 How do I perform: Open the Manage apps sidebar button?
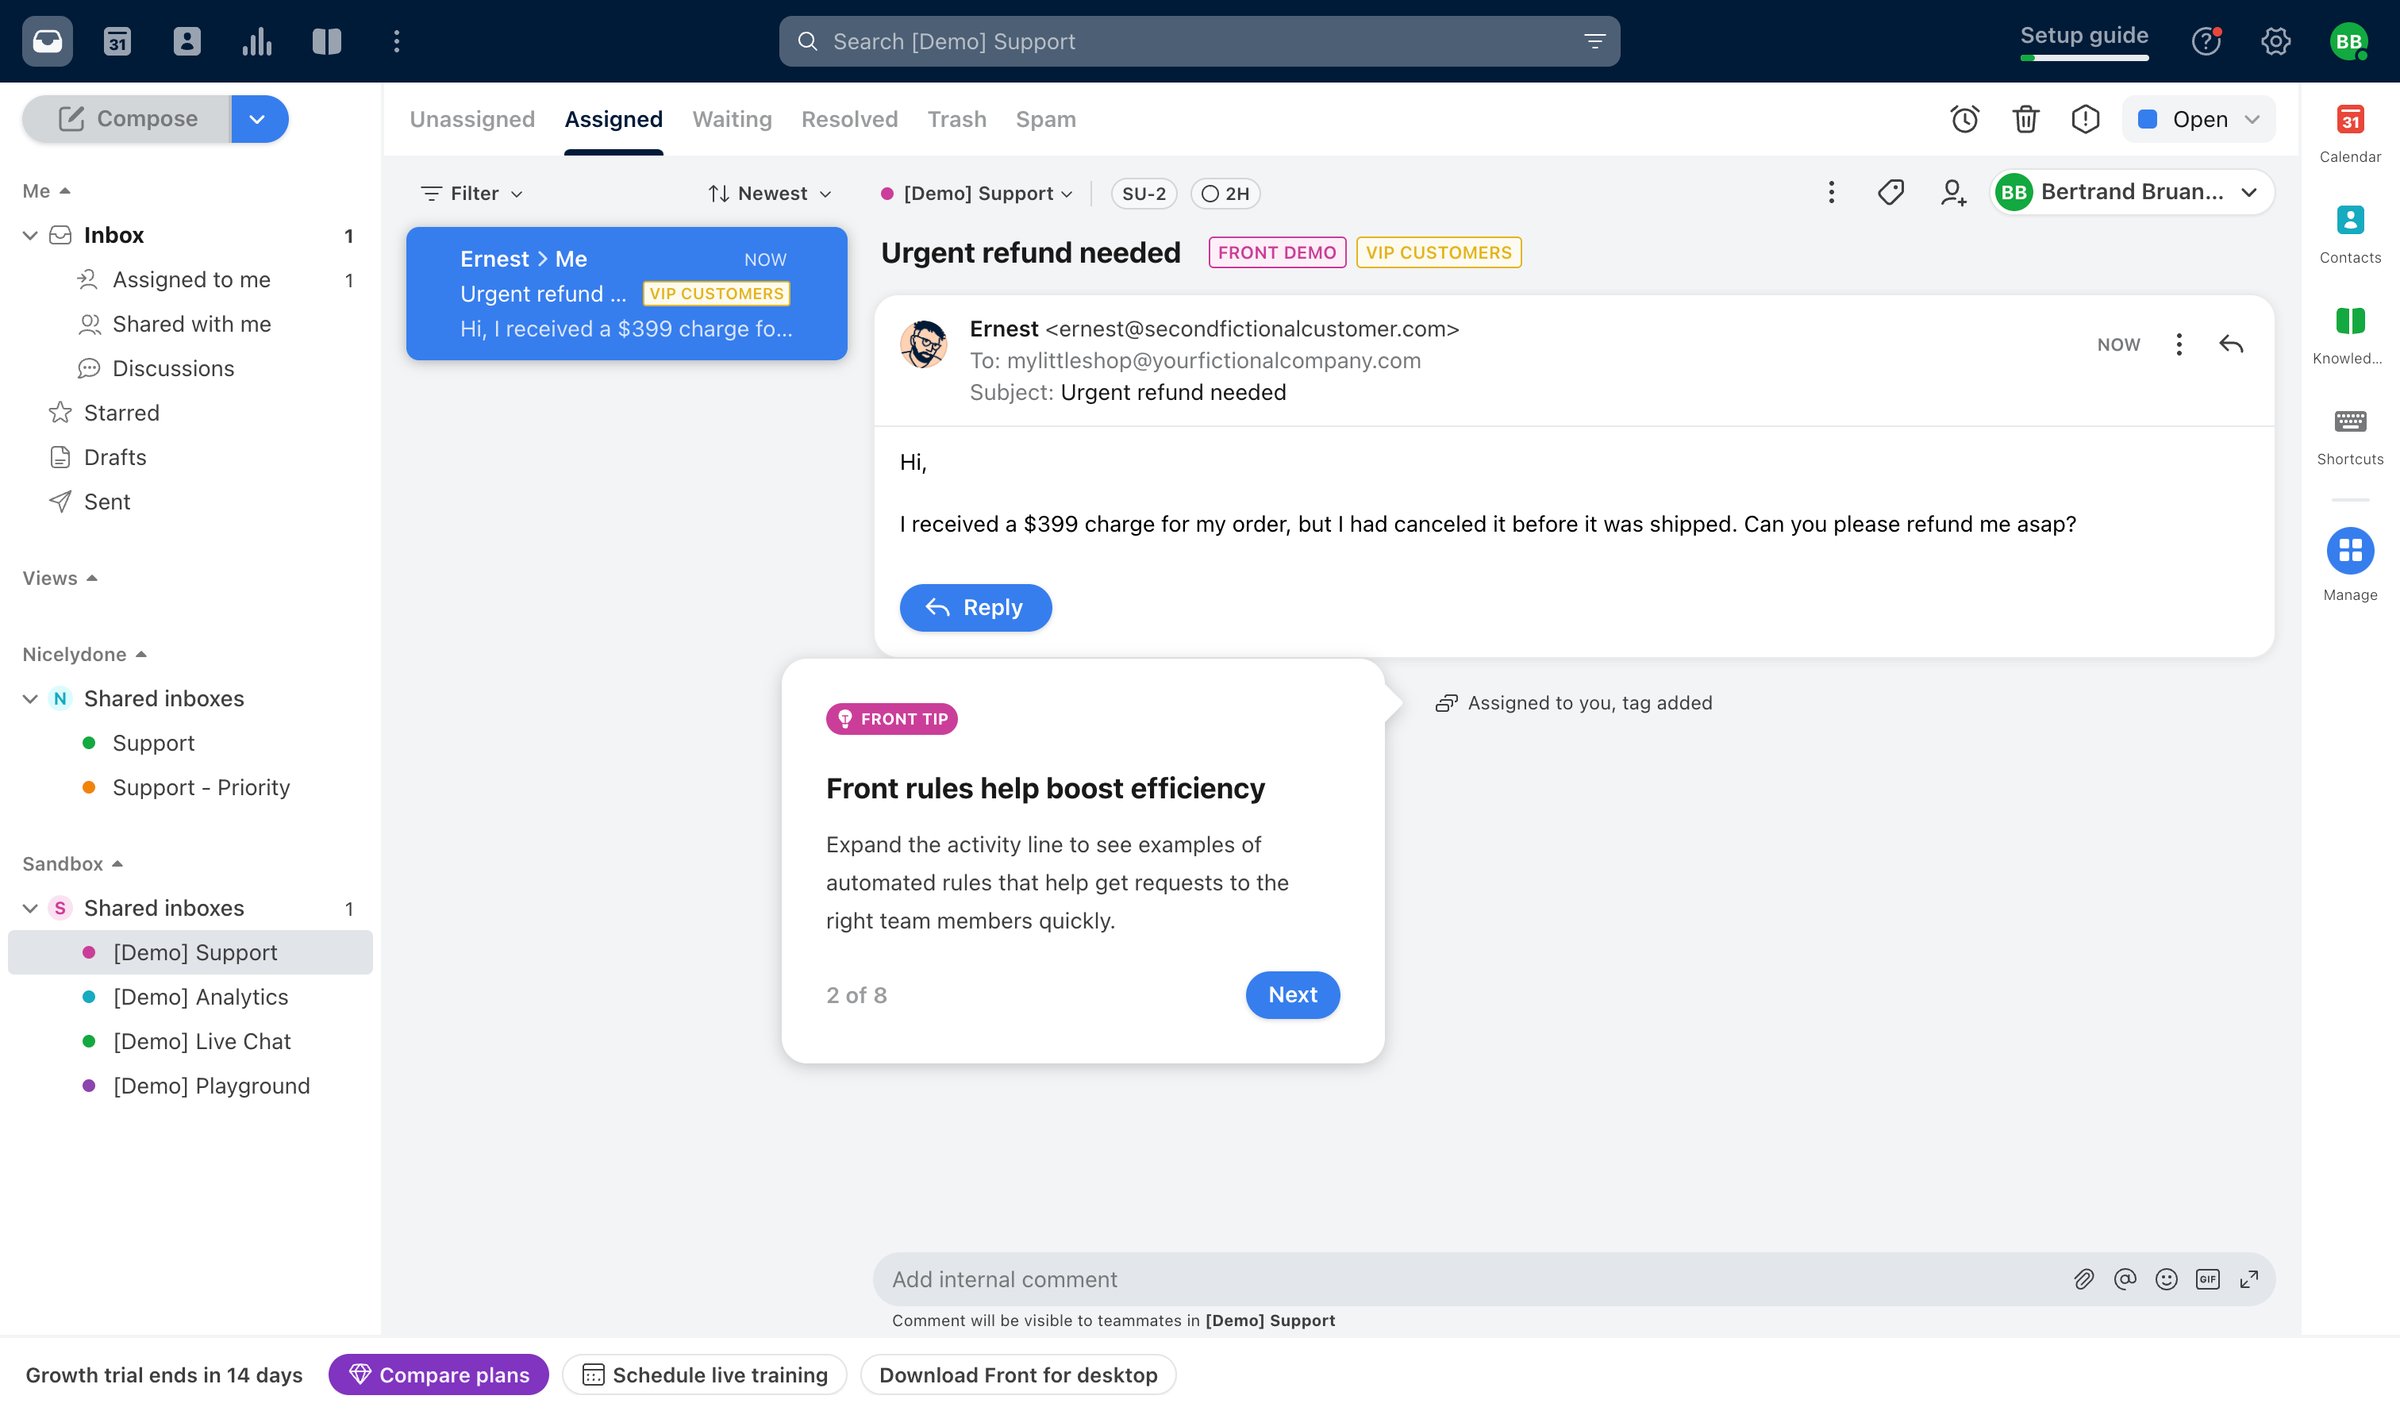click(2350, 565)
